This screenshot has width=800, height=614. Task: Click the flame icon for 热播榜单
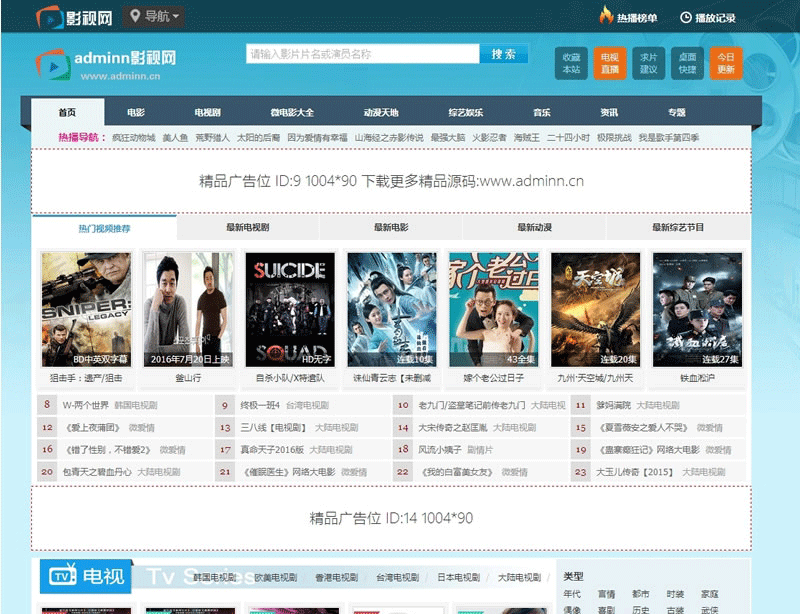point(606,16)
